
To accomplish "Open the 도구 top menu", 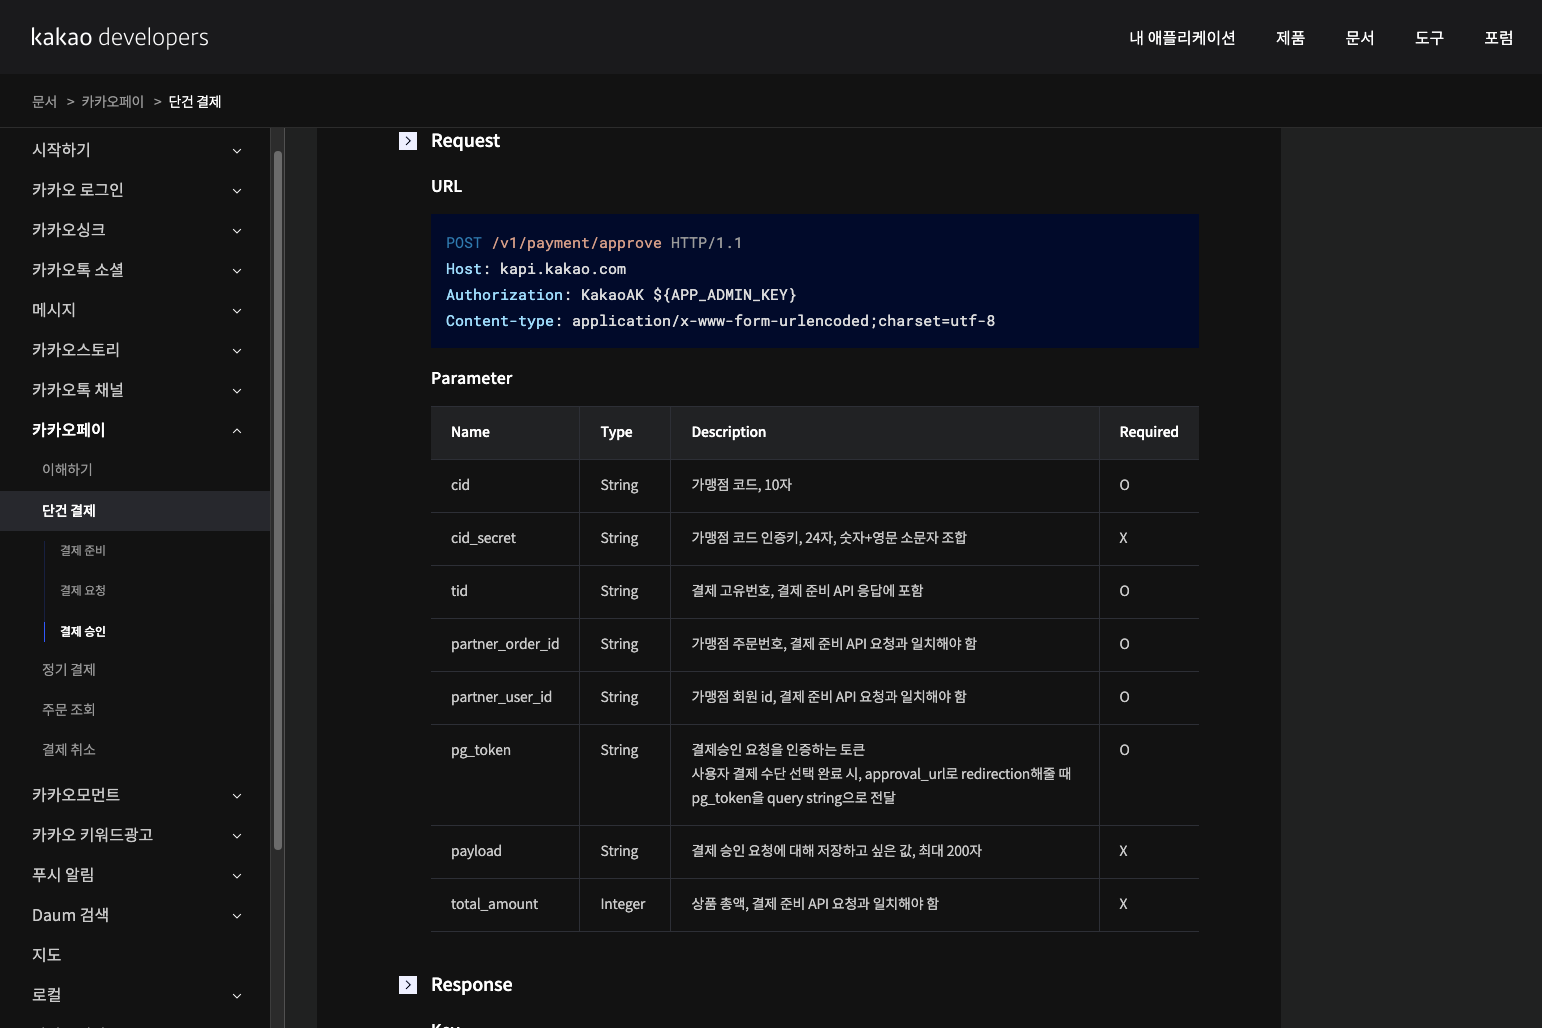I will 1429,38.
